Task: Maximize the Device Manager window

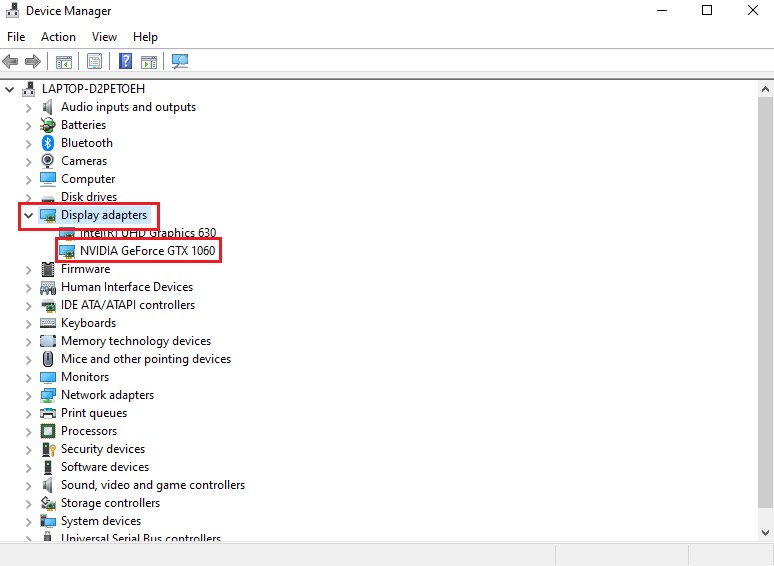Action: pyautogui.click(x=707, y=10)
